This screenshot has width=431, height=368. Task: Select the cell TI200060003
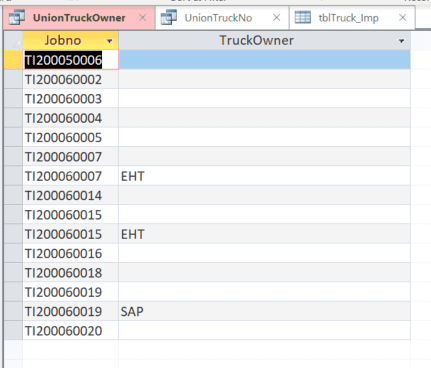click(71, 99)
